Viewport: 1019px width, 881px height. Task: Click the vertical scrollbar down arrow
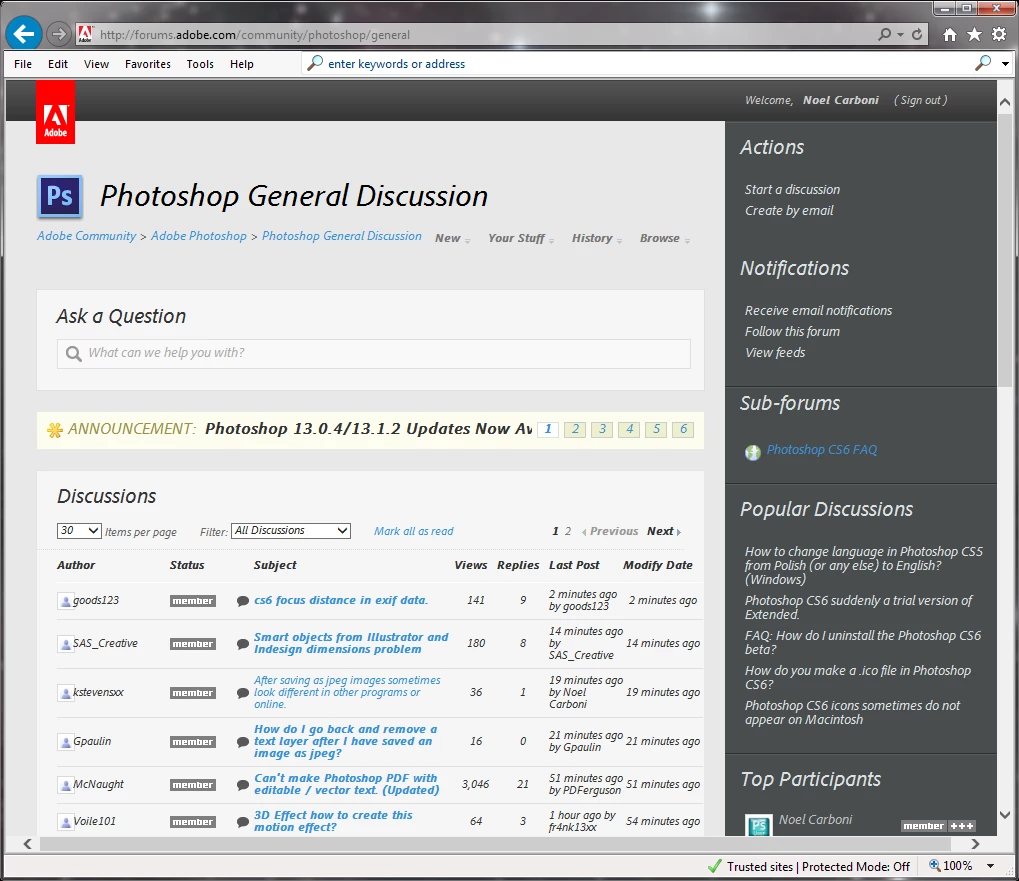[1005, 815]
